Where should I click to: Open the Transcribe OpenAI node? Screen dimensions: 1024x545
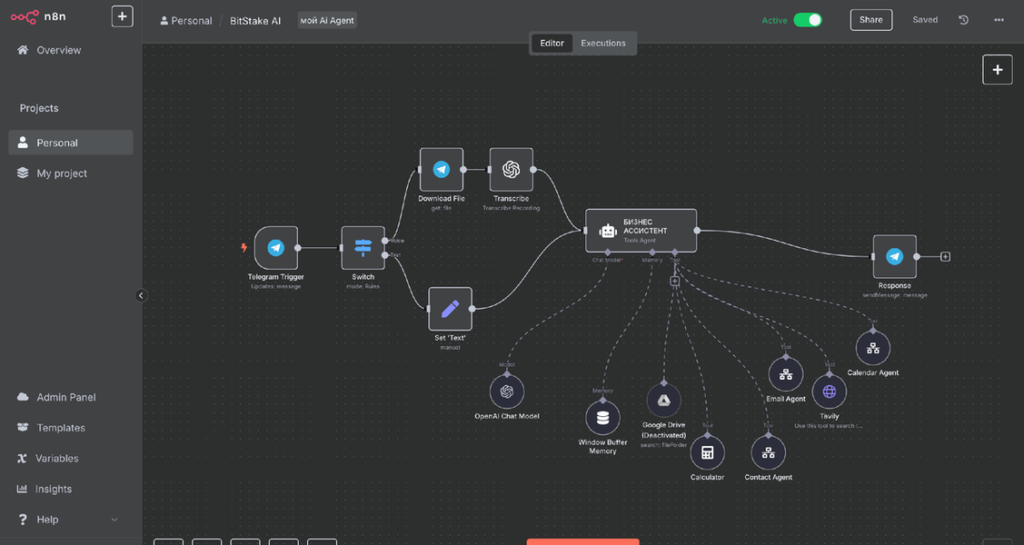click(511, 170)
